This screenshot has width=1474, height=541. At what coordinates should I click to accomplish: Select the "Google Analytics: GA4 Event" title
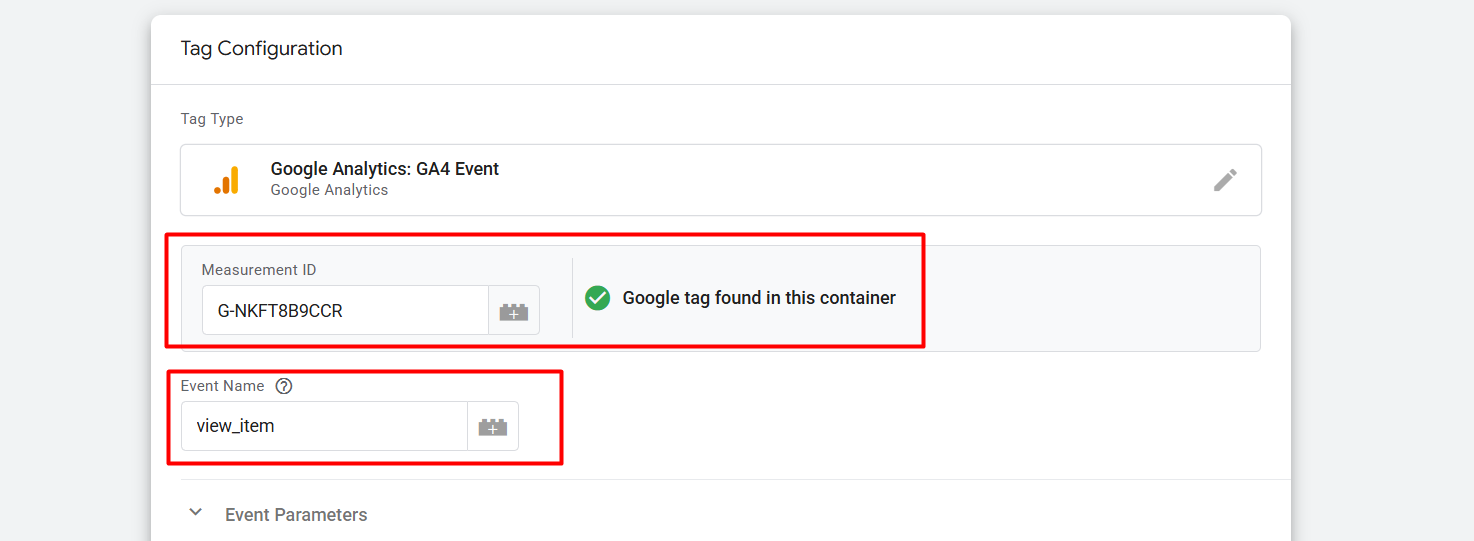tap(384, 169)
